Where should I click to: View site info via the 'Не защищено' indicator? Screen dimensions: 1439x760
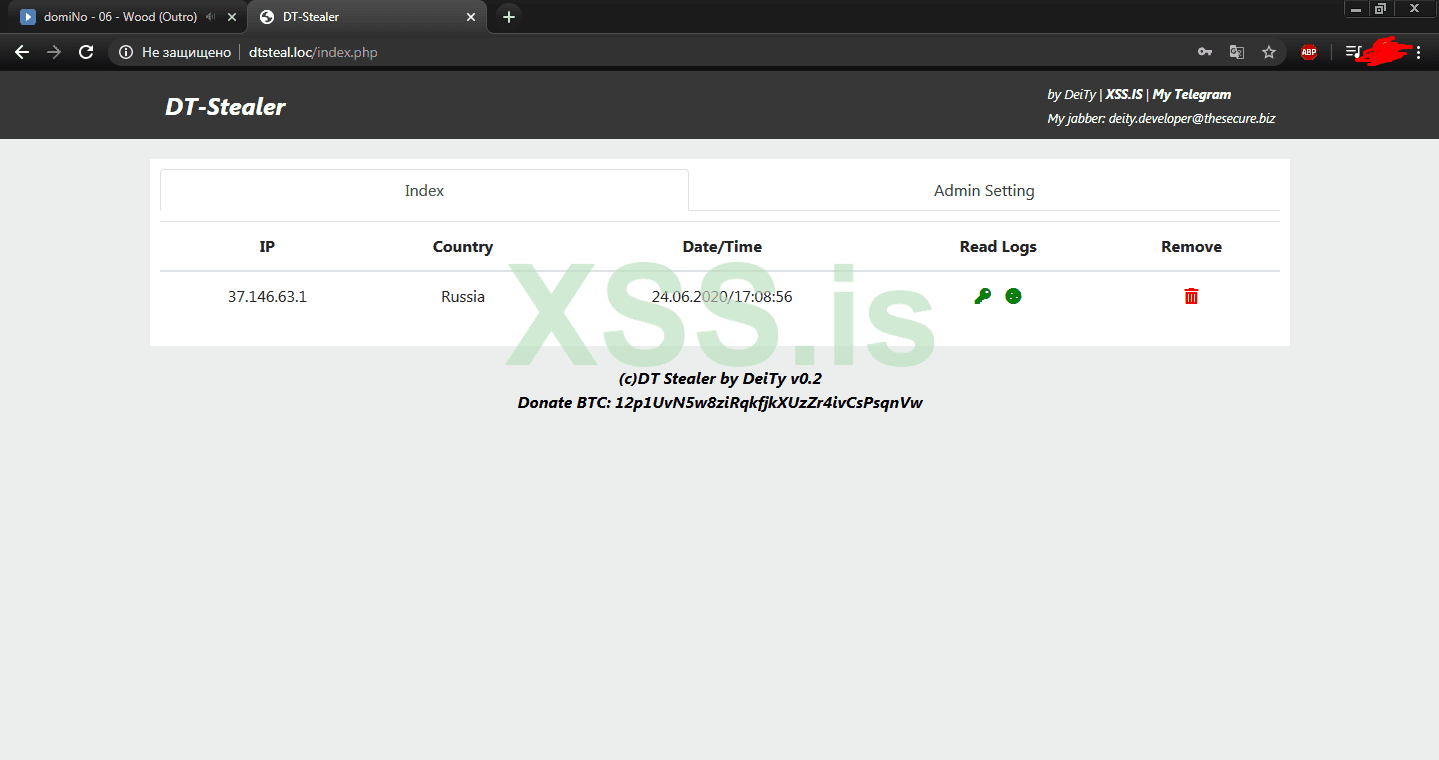175,52
